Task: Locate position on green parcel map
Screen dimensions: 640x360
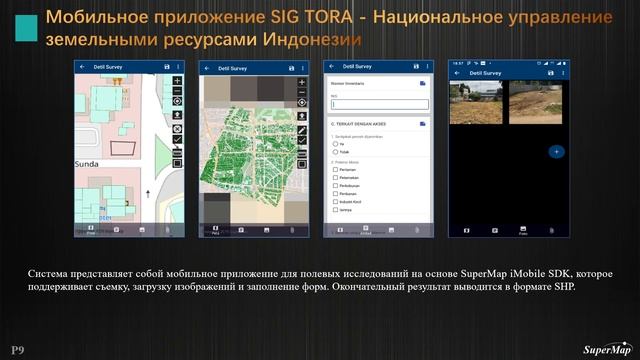Action: point(302,102)
